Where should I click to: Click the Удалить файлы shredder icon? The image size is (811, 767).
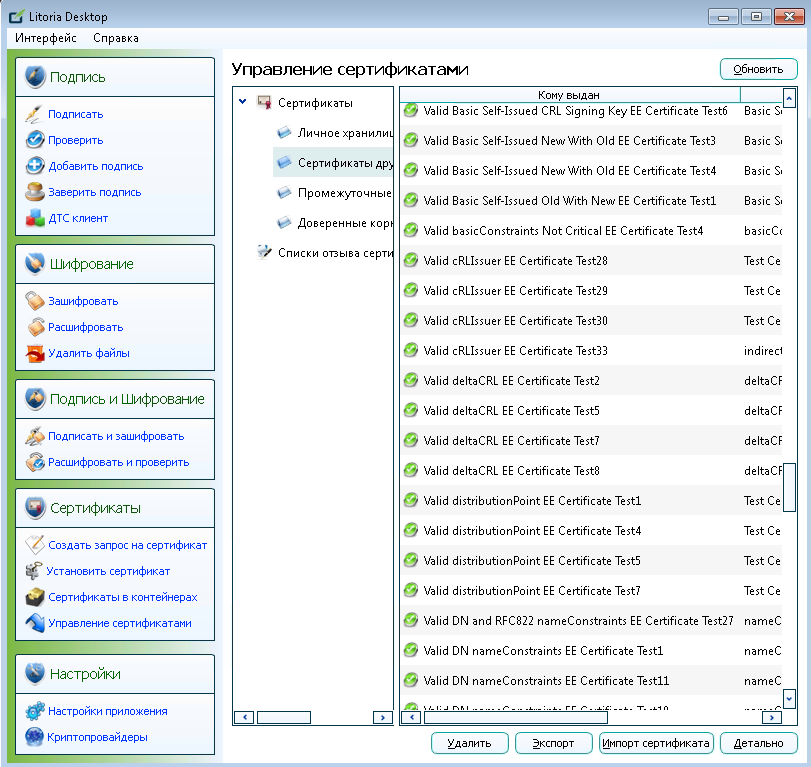(34, 353)
